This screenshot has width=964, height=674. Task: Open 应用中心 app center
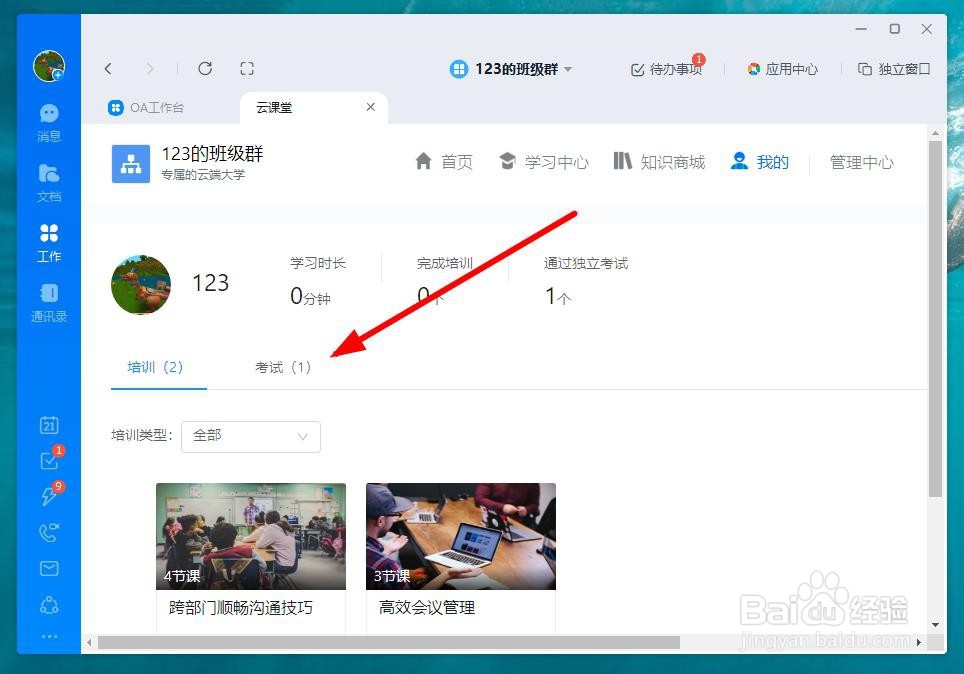click(x=783, y=69)
